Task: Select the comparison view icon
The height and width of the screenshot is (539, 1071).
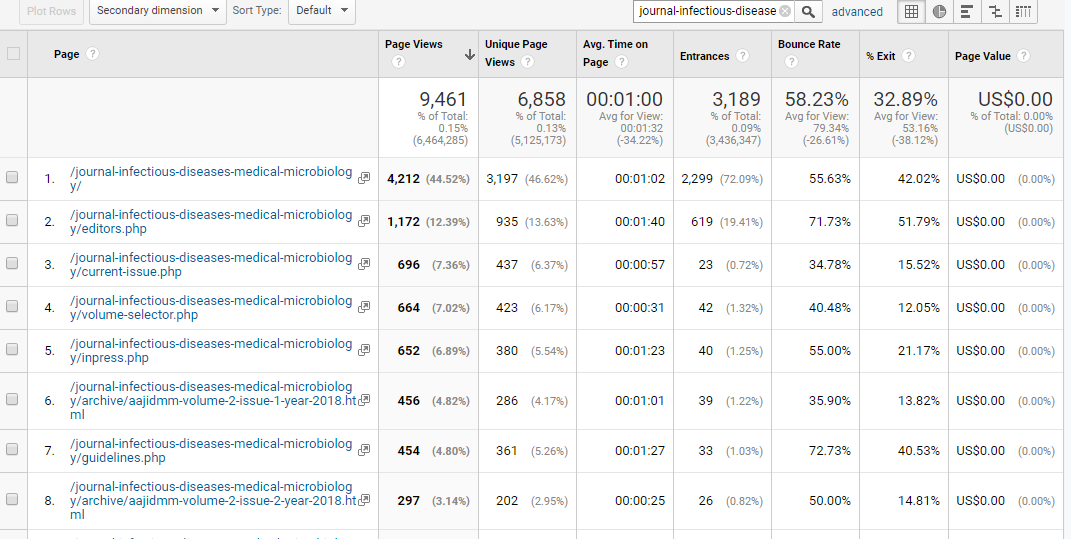Action: (995, 11)
